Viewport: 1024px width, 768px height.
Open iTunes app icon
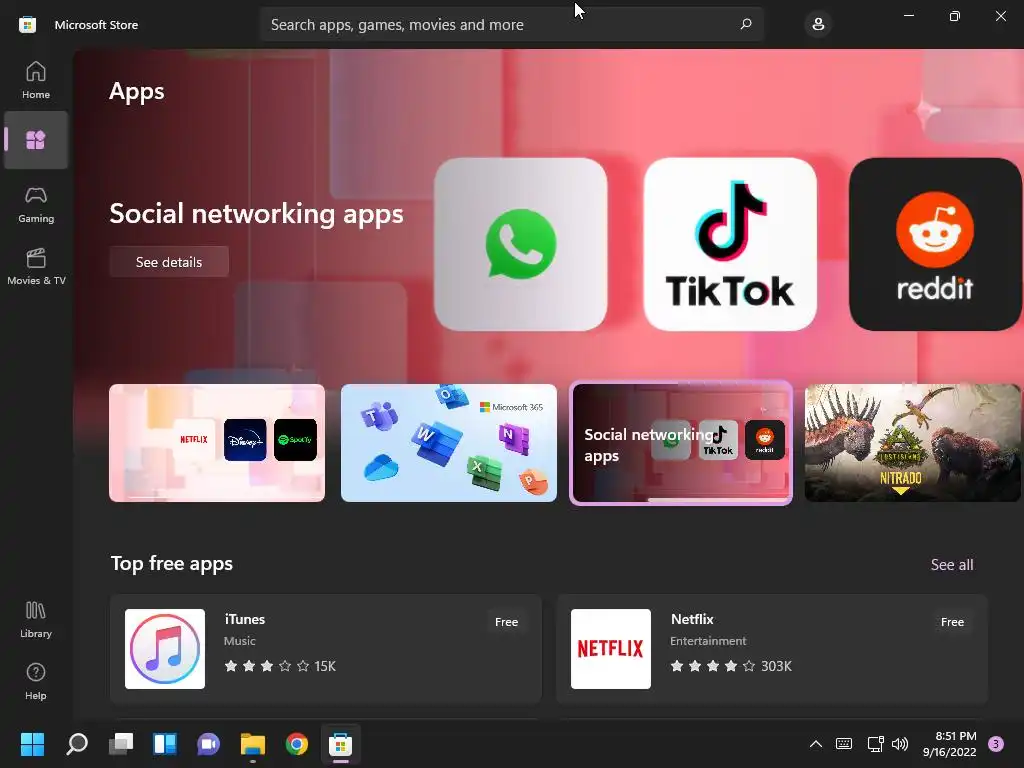(x=165, y=648)
